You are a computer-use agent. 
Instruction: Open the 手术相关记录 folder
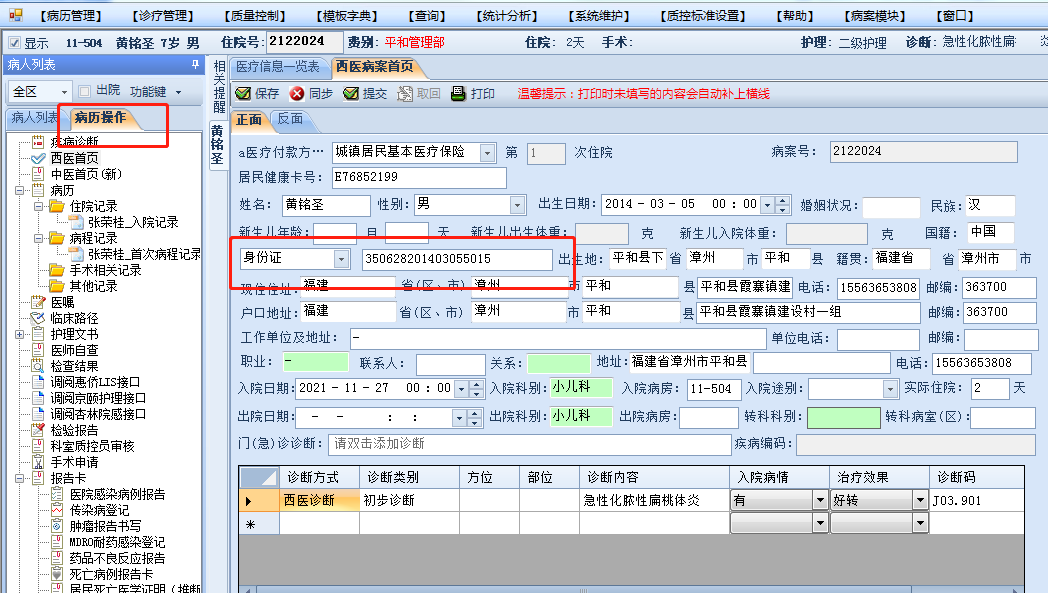pos(106,270)
